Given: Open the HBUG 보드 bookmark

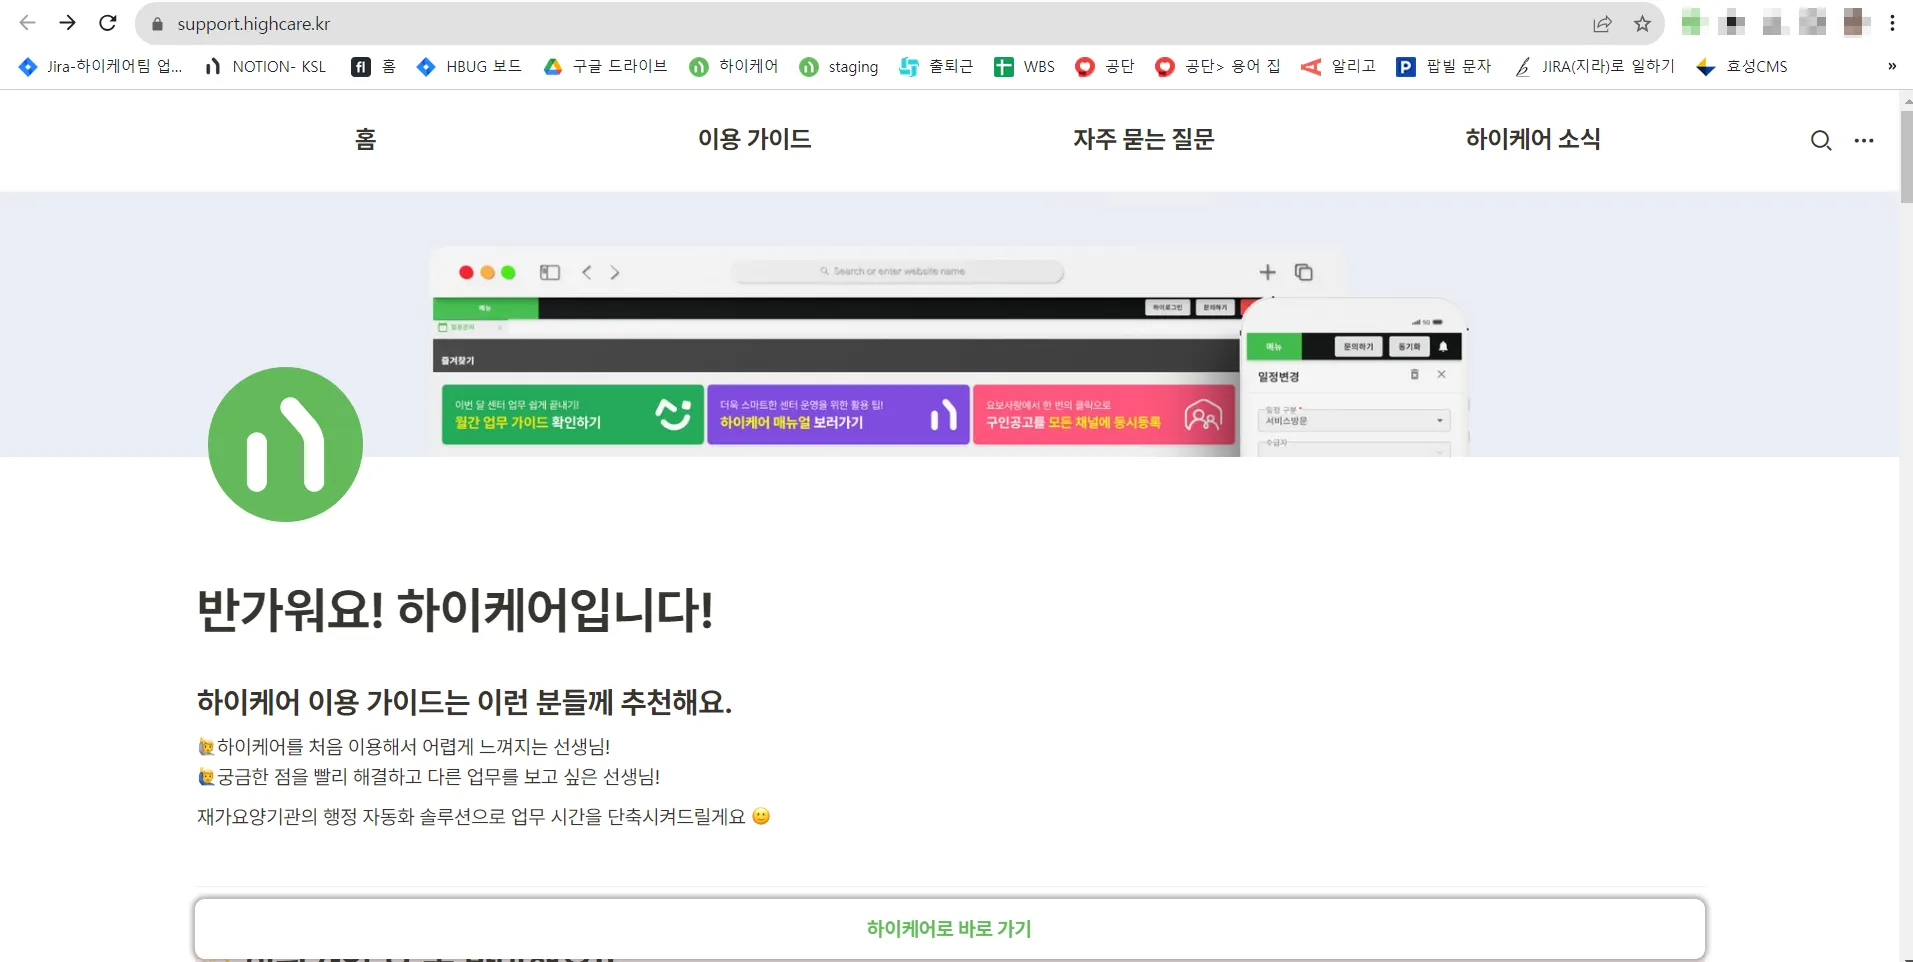Looking at the screenshot, I should pos(469,66).
